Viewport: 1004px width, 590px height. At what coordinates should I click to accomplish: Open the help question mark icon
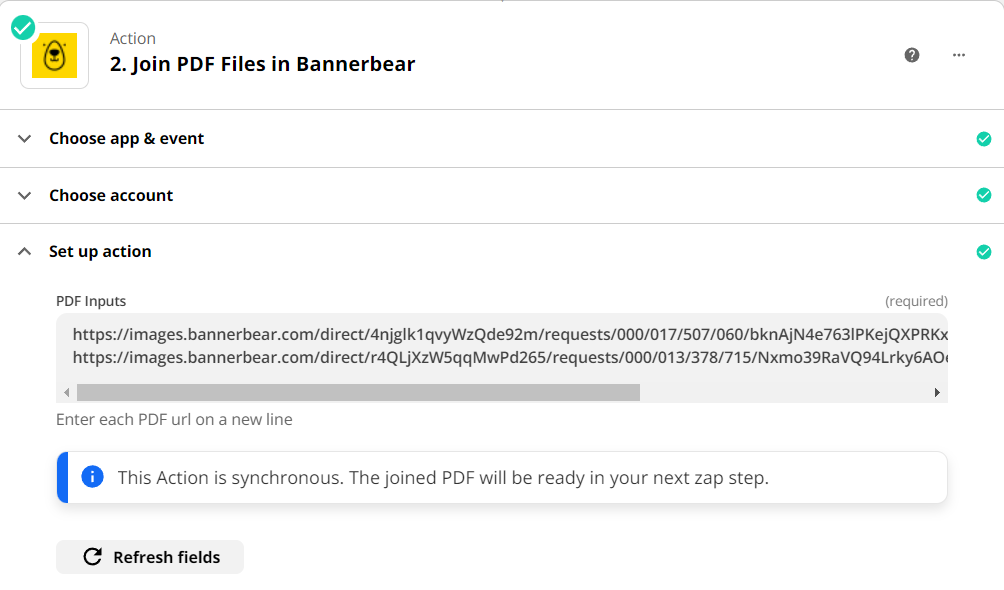(x=912, y=55)
